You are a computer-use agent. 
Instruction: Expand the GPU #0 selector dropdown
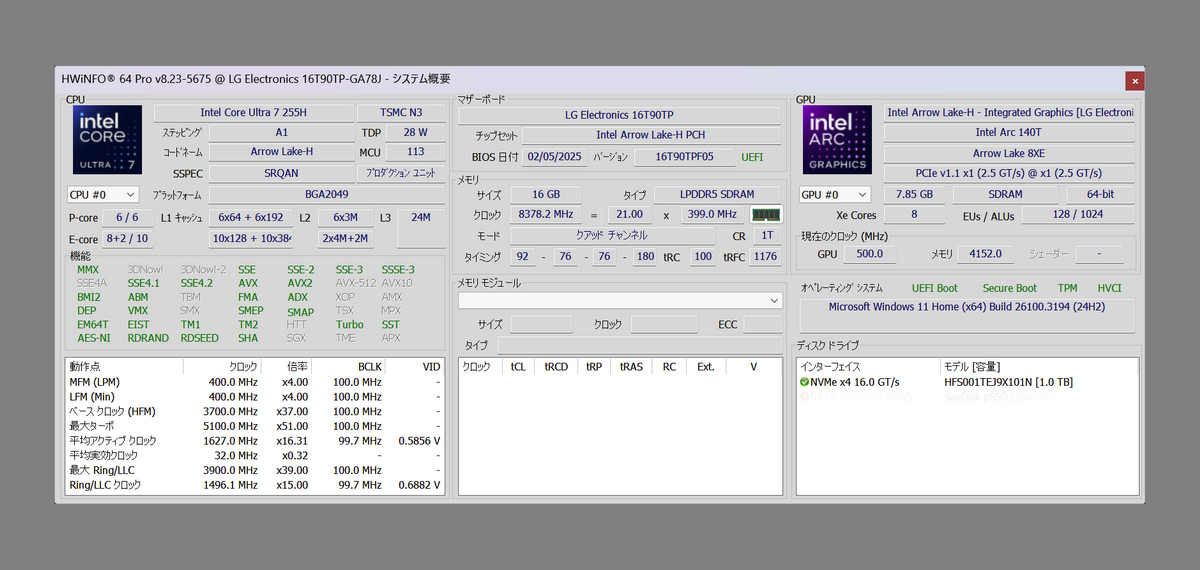(x=834, y=195)
